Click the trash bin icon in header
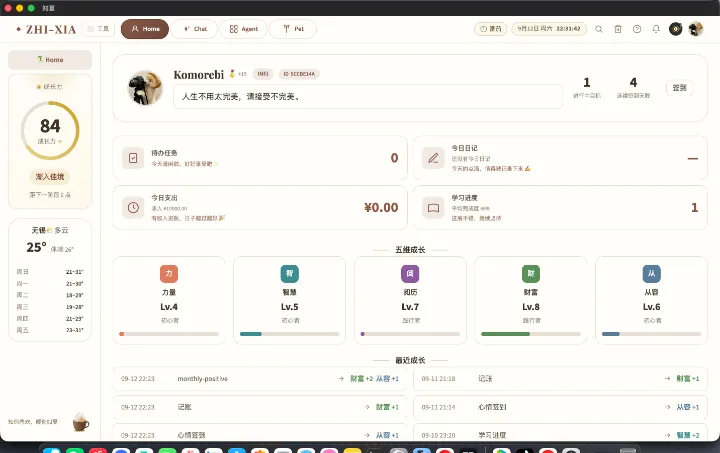 coord(618,29)
